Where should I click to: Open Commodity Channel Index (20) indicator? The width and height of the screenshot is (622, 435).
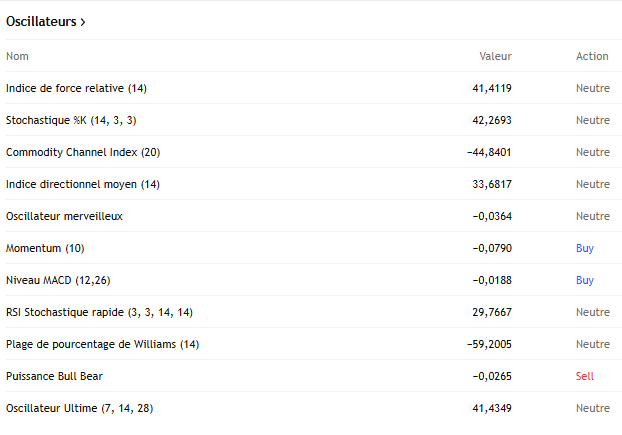tap(83, 152)
